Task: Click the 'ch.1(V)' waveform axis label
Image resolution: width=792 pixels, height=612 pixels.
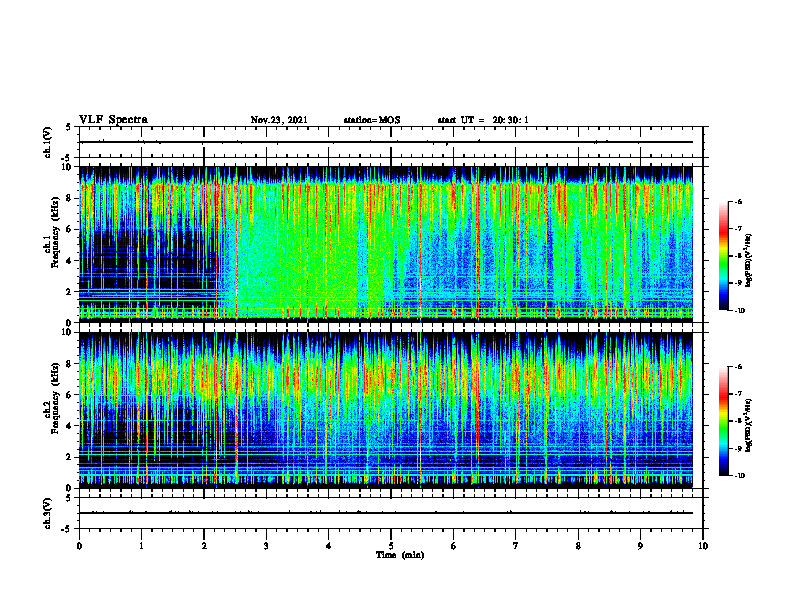Action: click(48, 142)
